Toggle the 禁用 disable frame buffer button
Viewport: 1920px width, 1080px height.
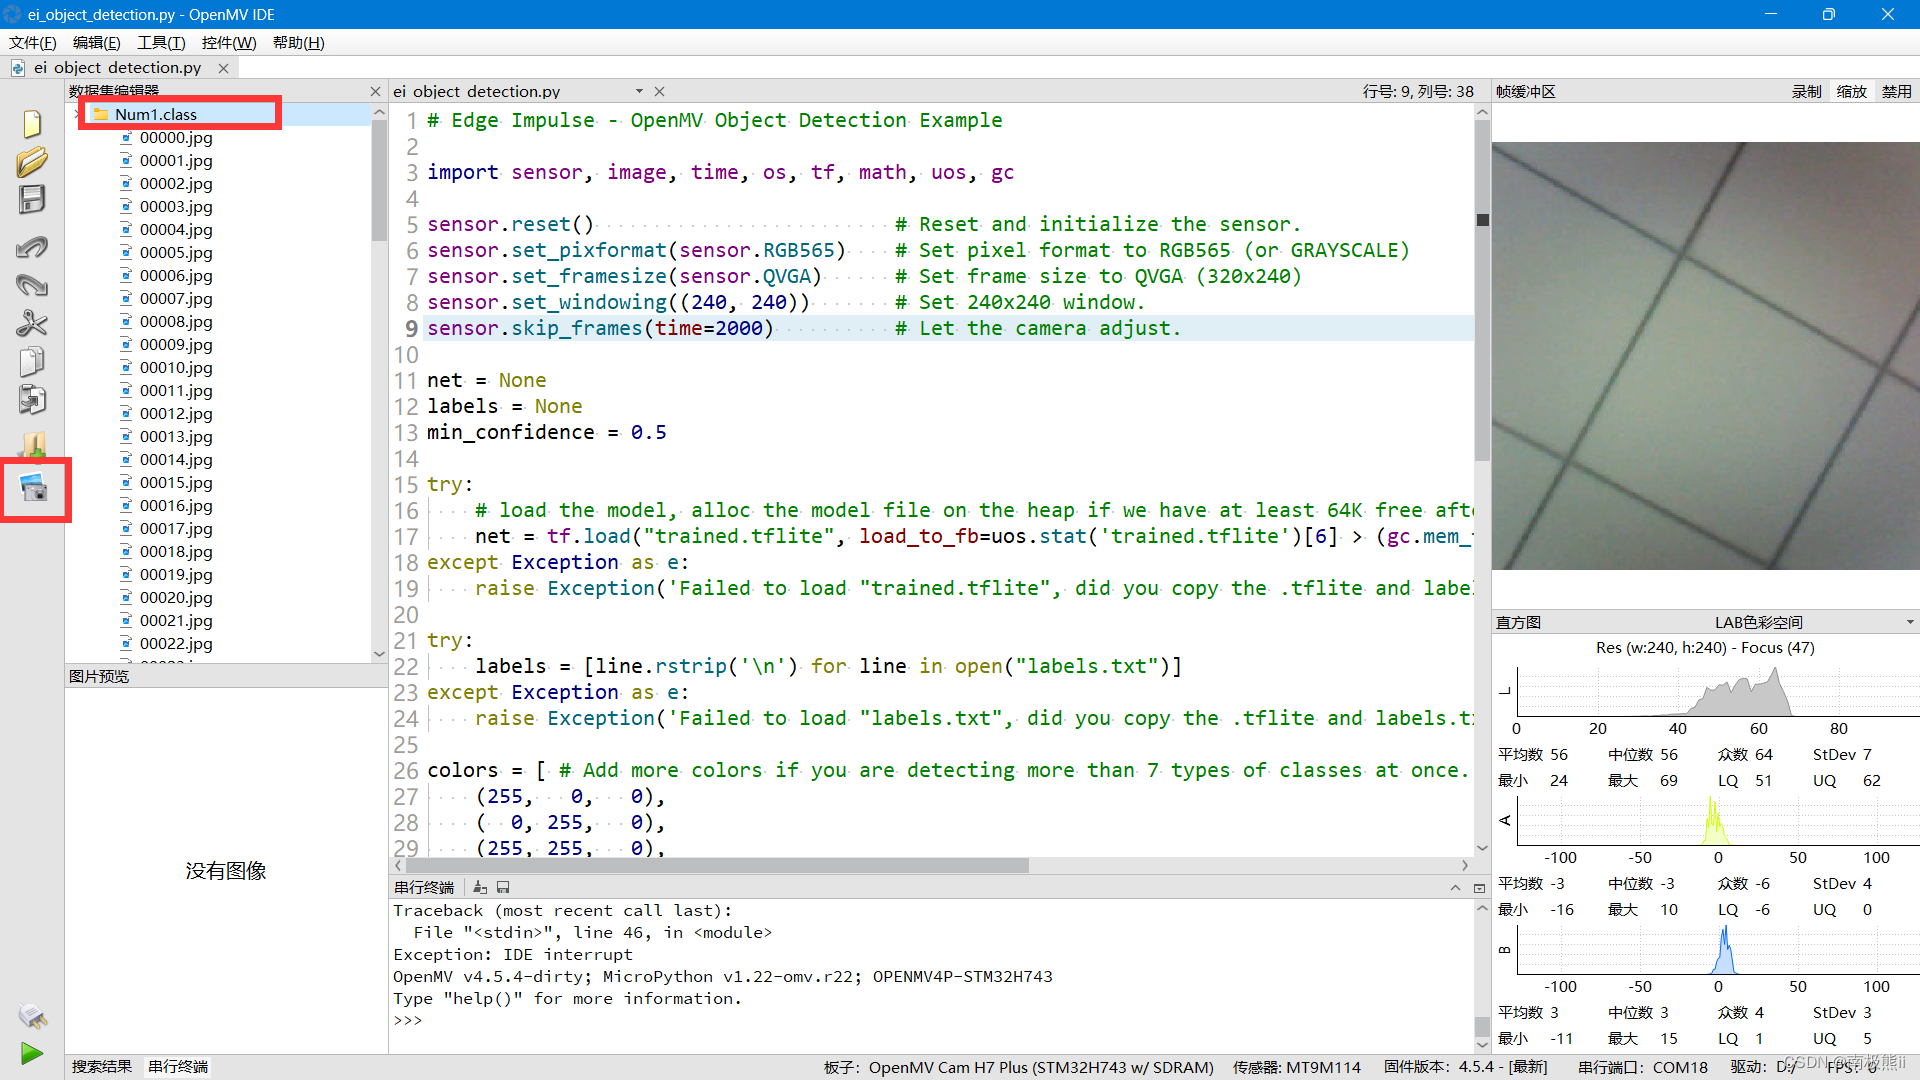tap(1896, 91)
